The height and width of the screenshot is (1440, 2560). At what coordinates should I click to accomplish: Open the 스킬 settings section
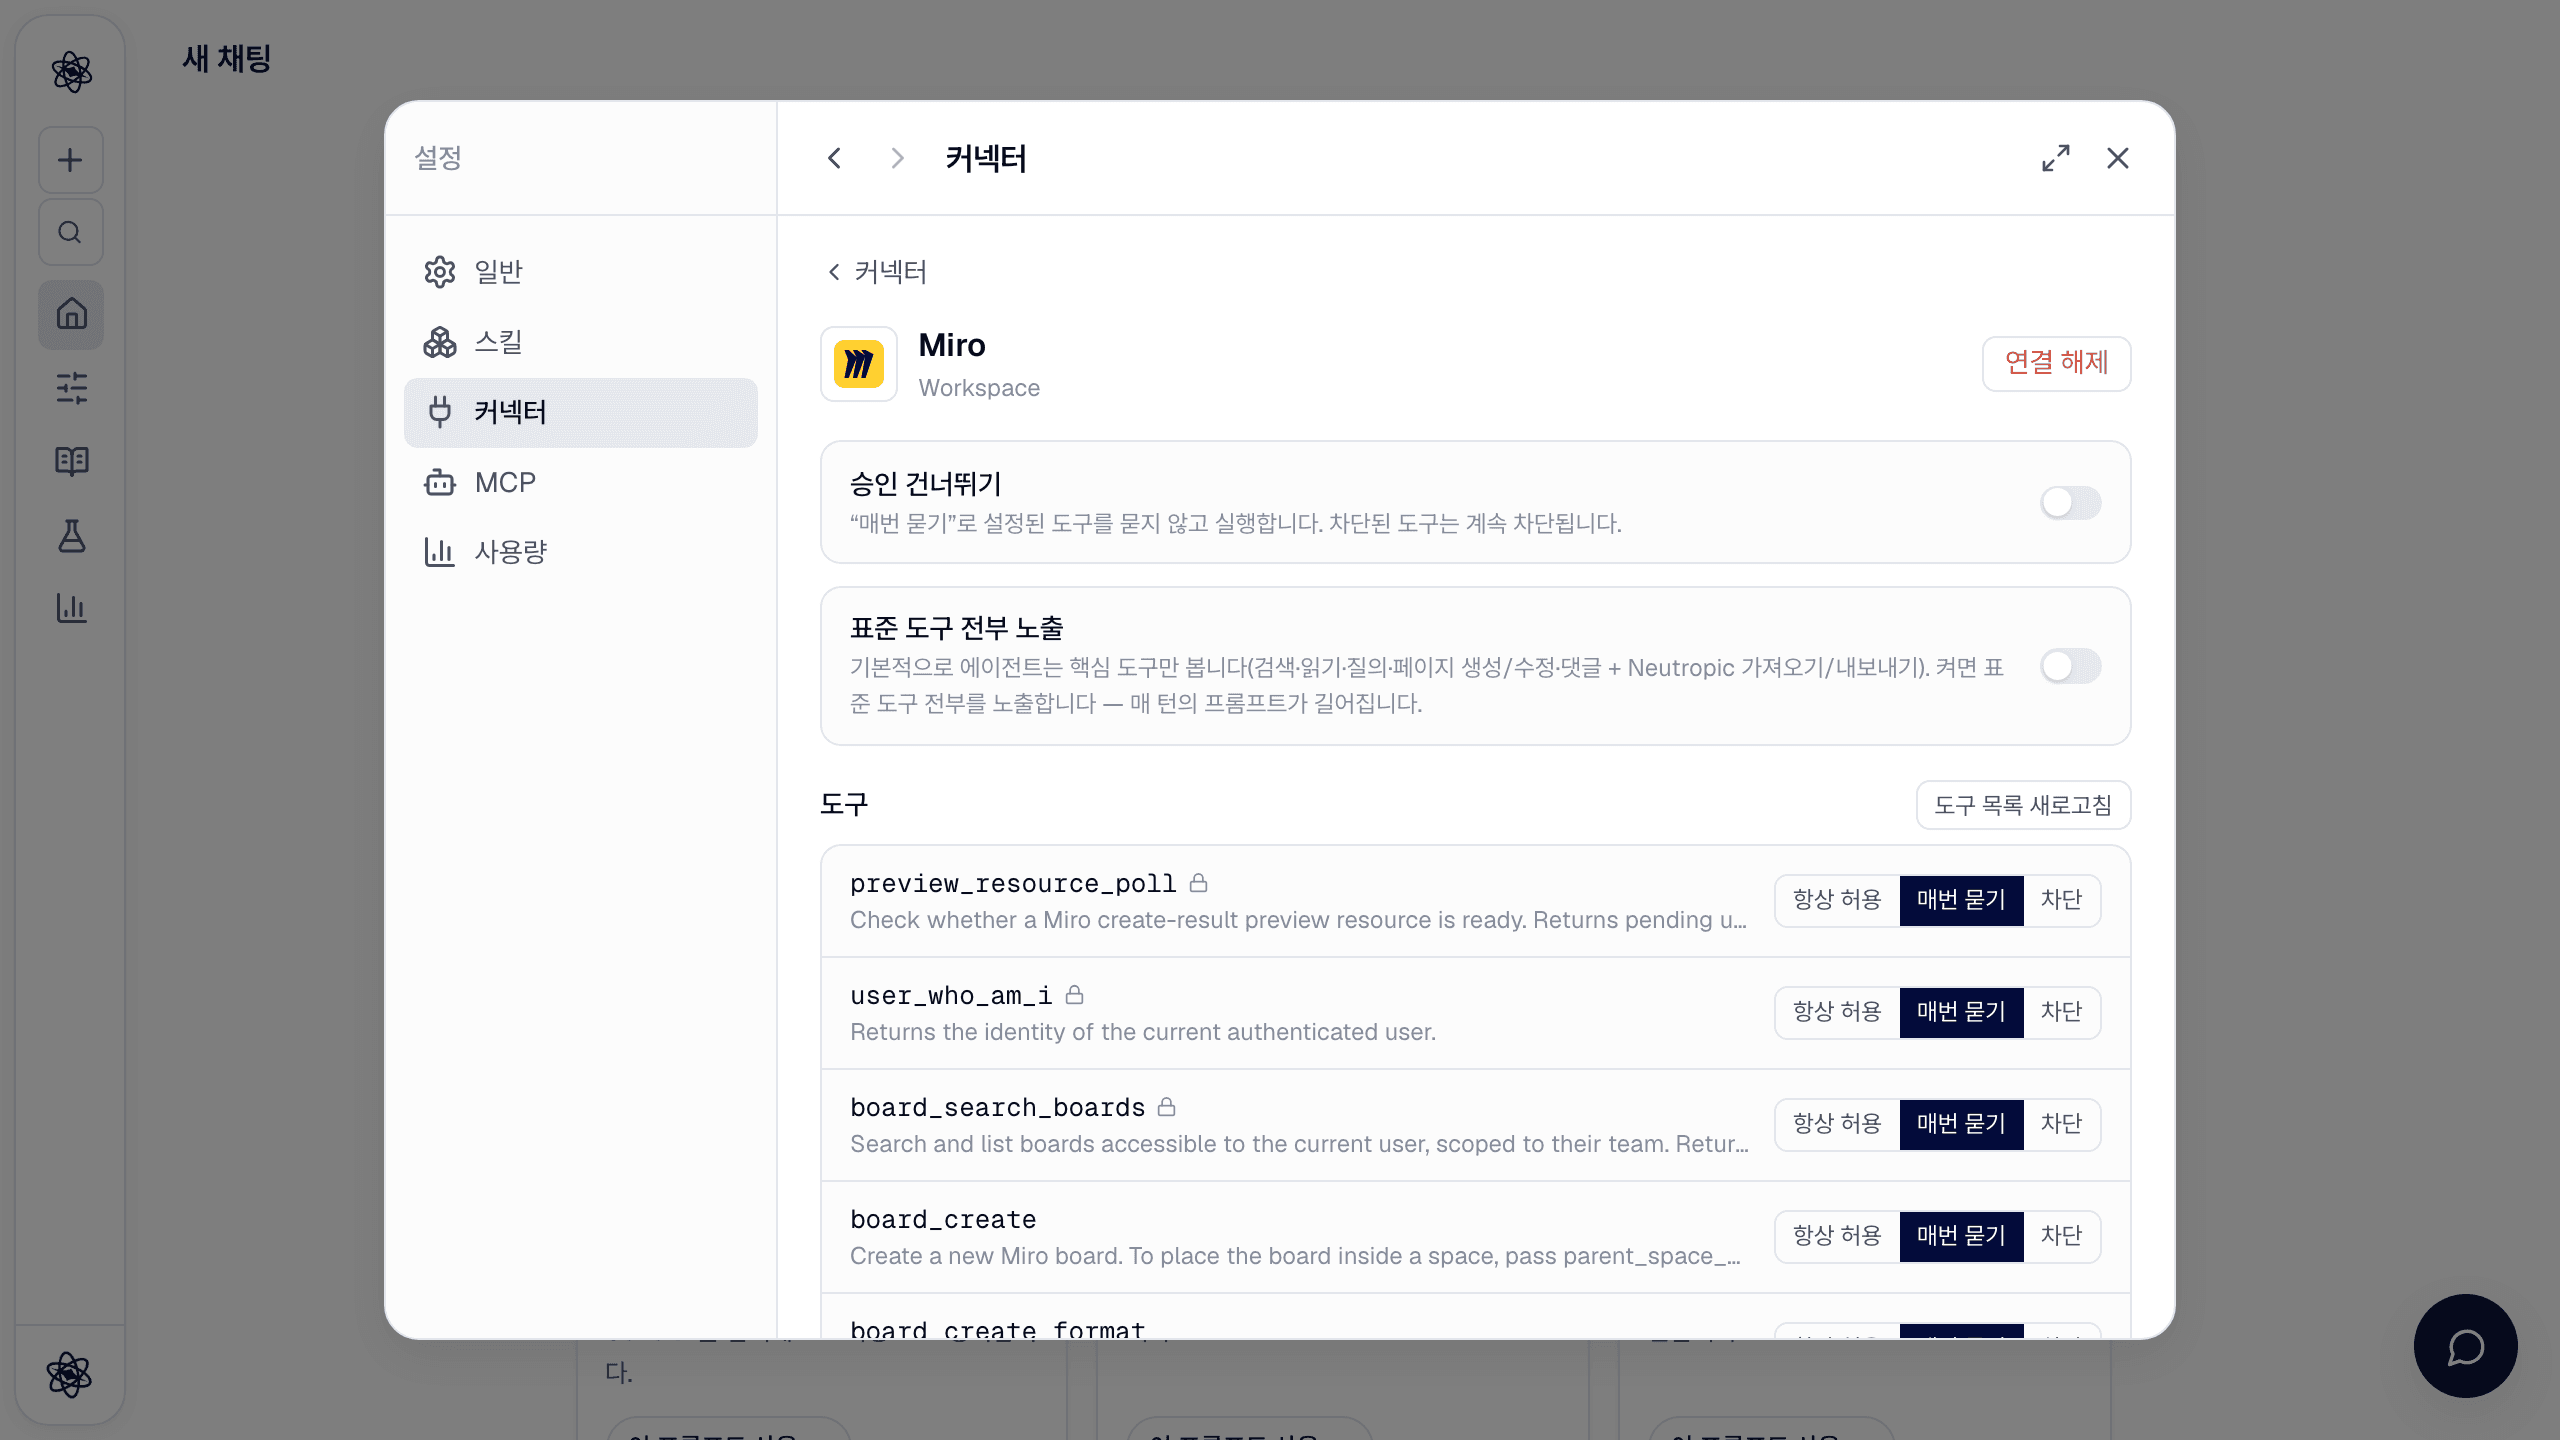580,342
